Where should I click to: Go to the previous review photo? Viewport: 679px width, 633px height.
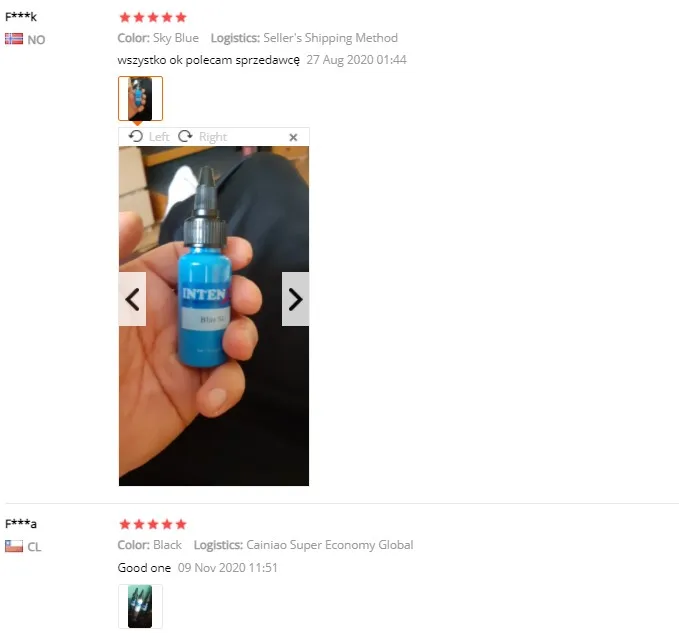coord(133,299)
